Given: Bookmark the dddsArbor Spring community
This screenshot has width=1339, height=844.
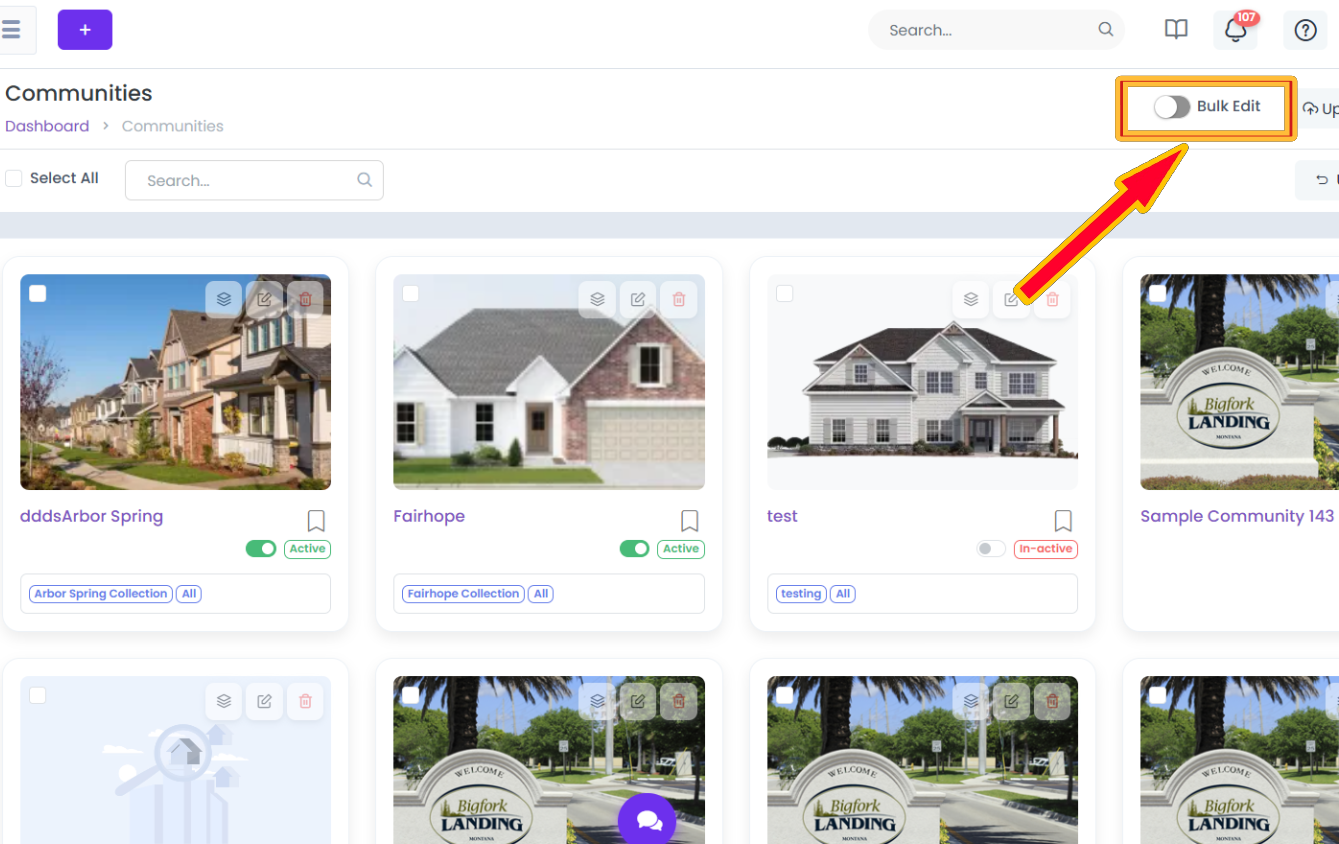Looking at the screenshot, I should click(x=316, y=520).
